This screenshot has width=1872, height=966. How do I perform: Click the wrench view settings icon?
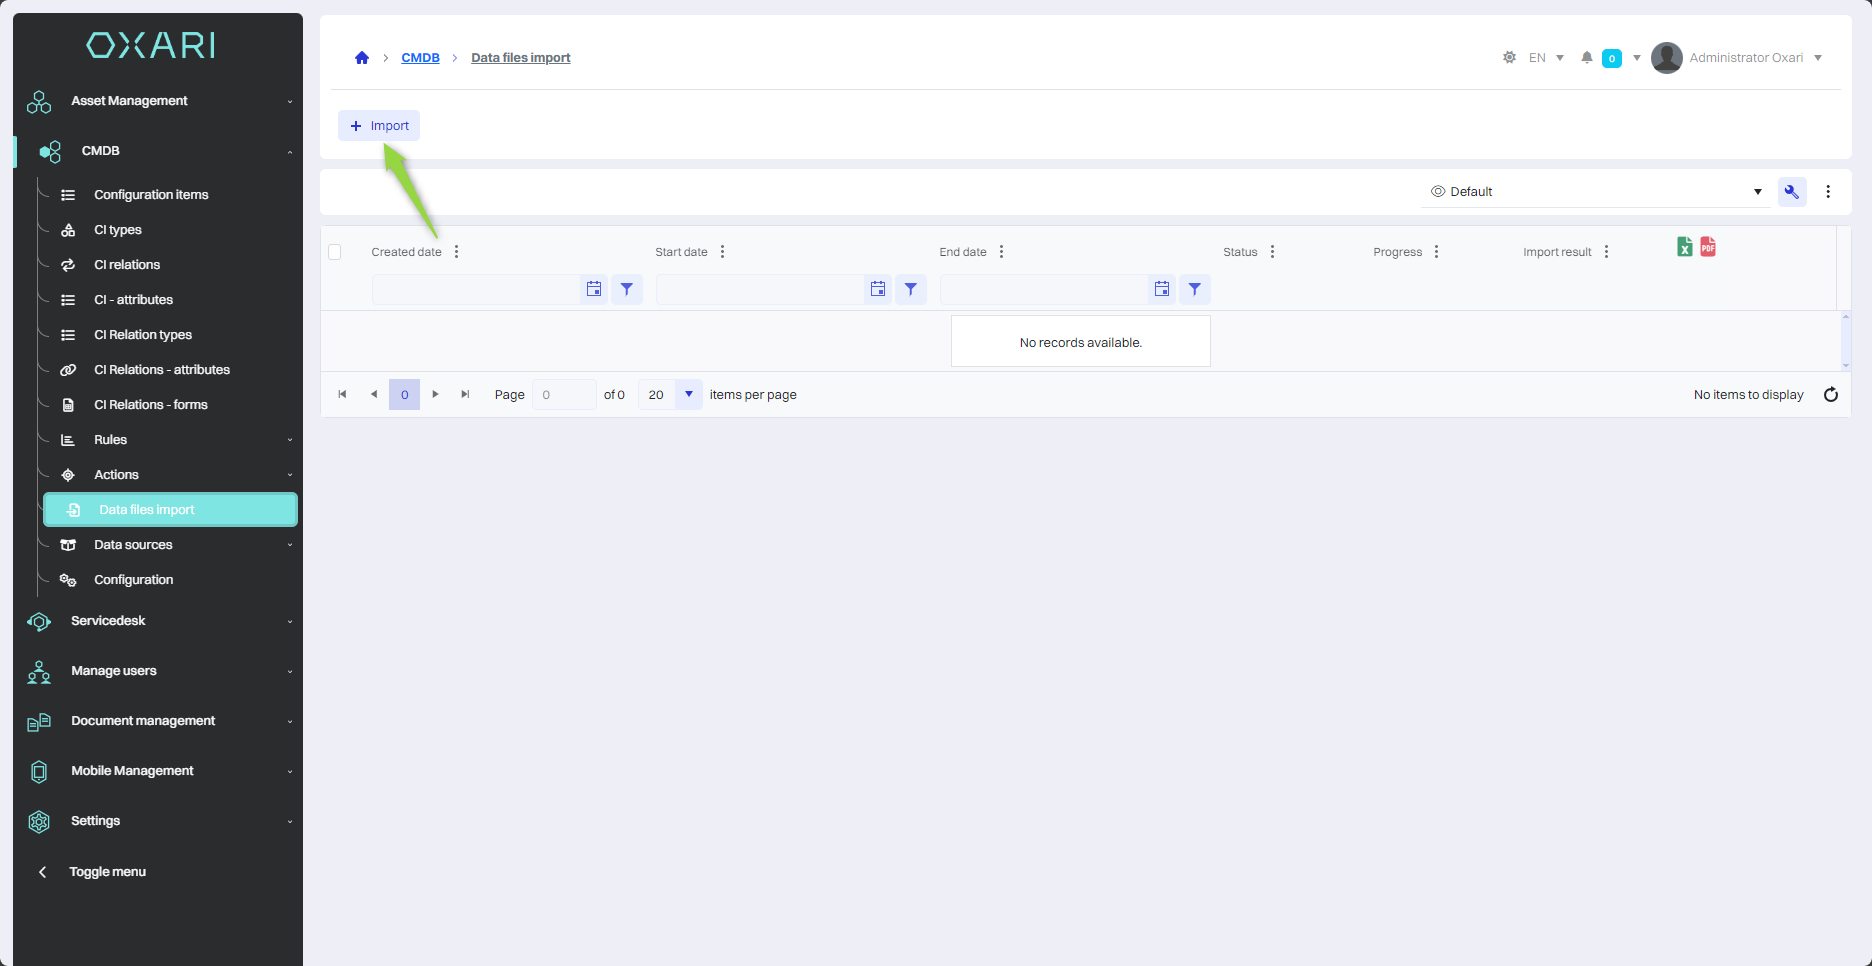pos(1791,192)
